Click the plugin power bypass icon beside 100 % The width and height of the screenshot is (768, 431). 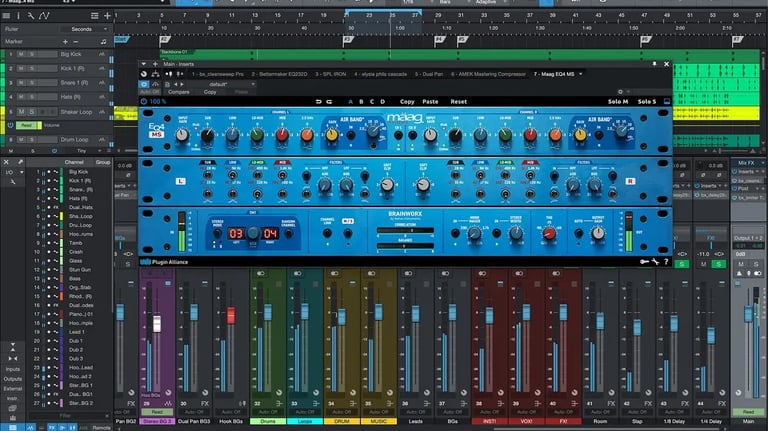(144, 101)
